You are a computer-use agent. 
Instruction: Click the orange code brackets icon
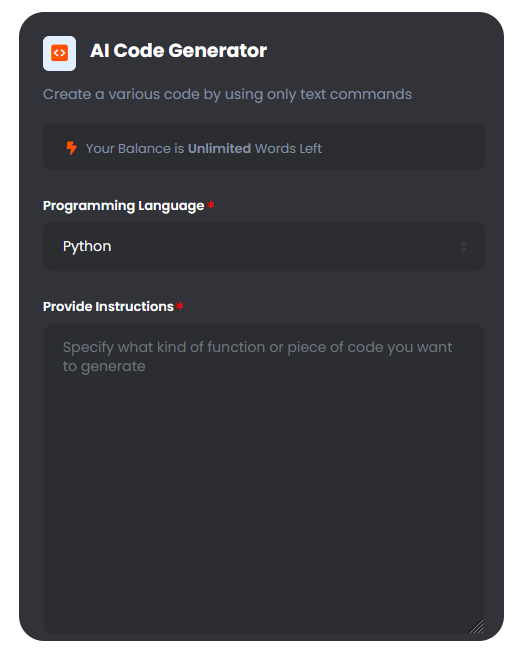(59, 53)
